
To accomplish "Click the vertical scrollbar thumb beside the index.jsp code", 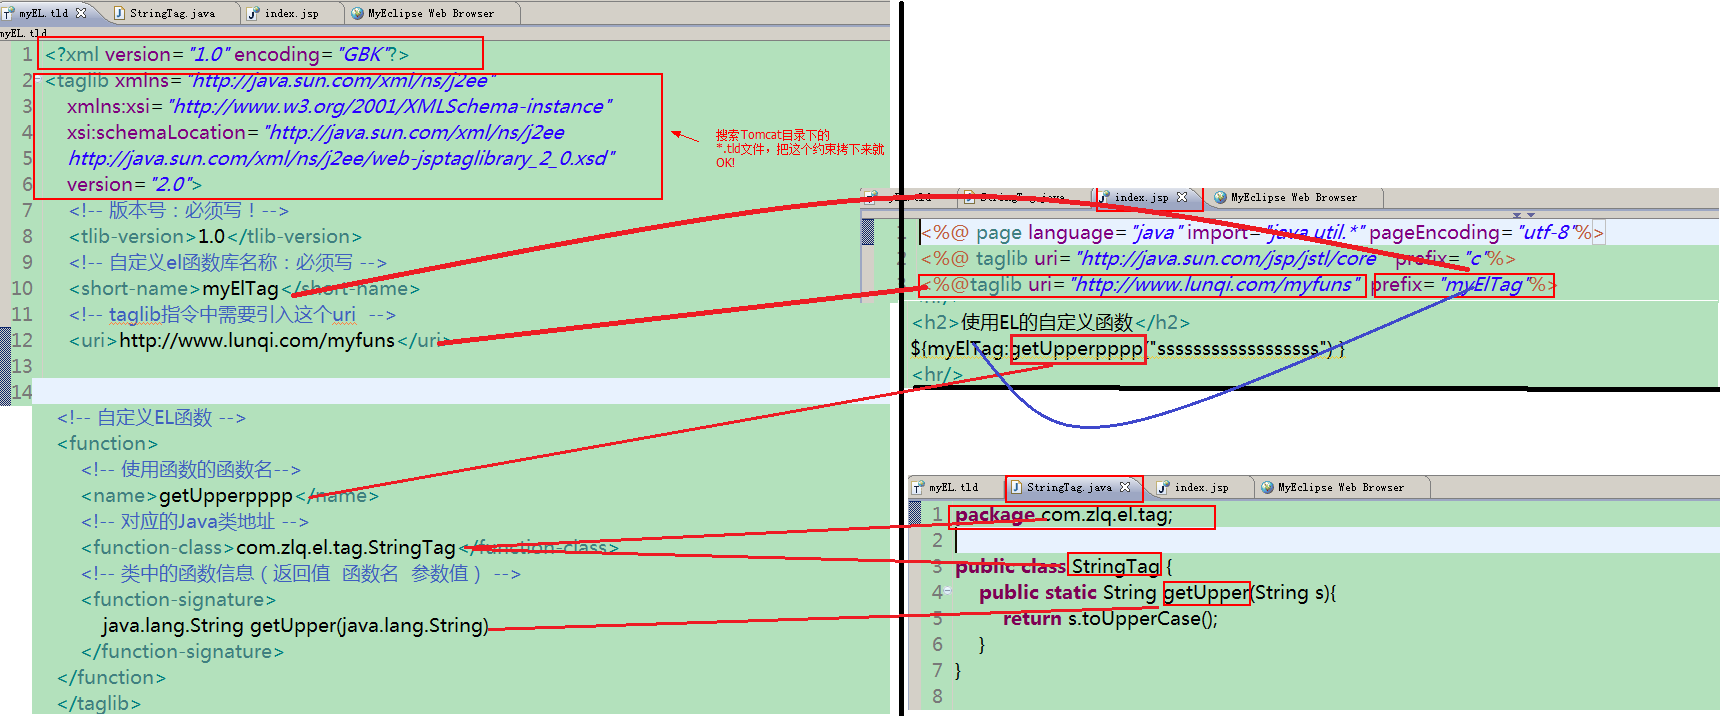I will pos(868,231).
